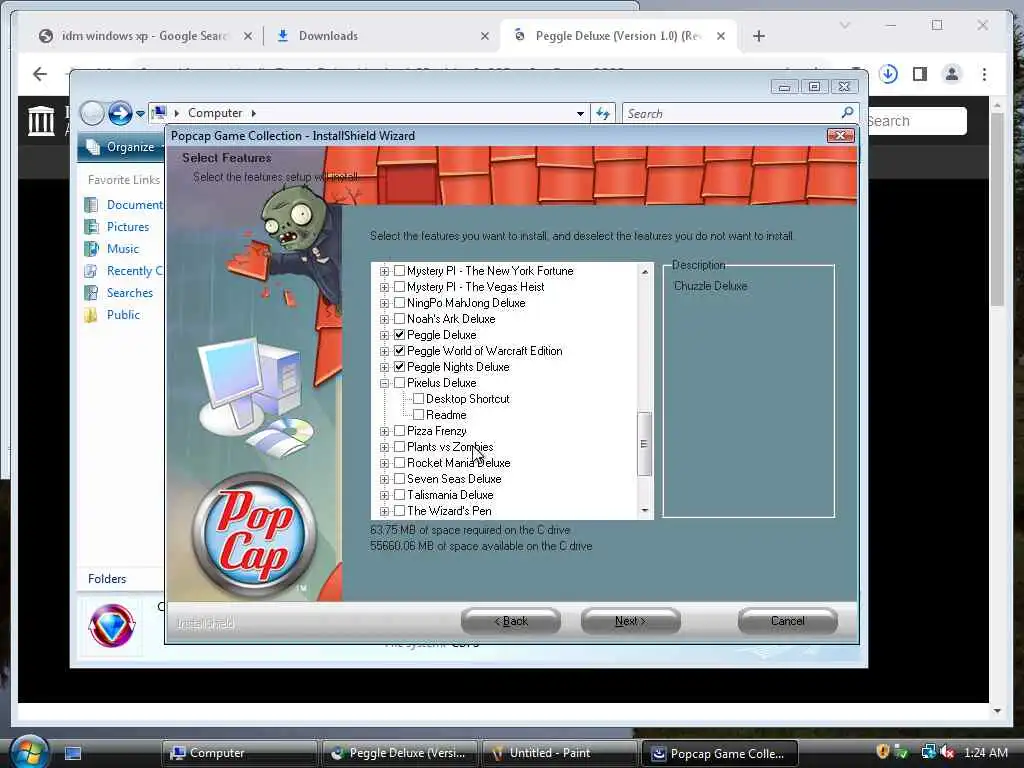Click the volume muted tray icon
1024x768 pixels.
point(947,752)
